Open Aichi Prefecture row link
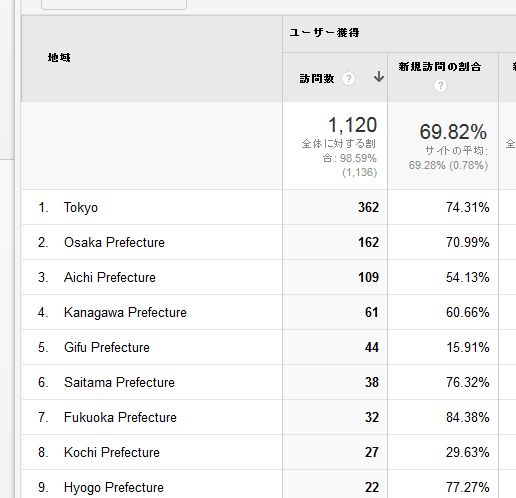This screenshot has height=498, width=516. point(110,277)
